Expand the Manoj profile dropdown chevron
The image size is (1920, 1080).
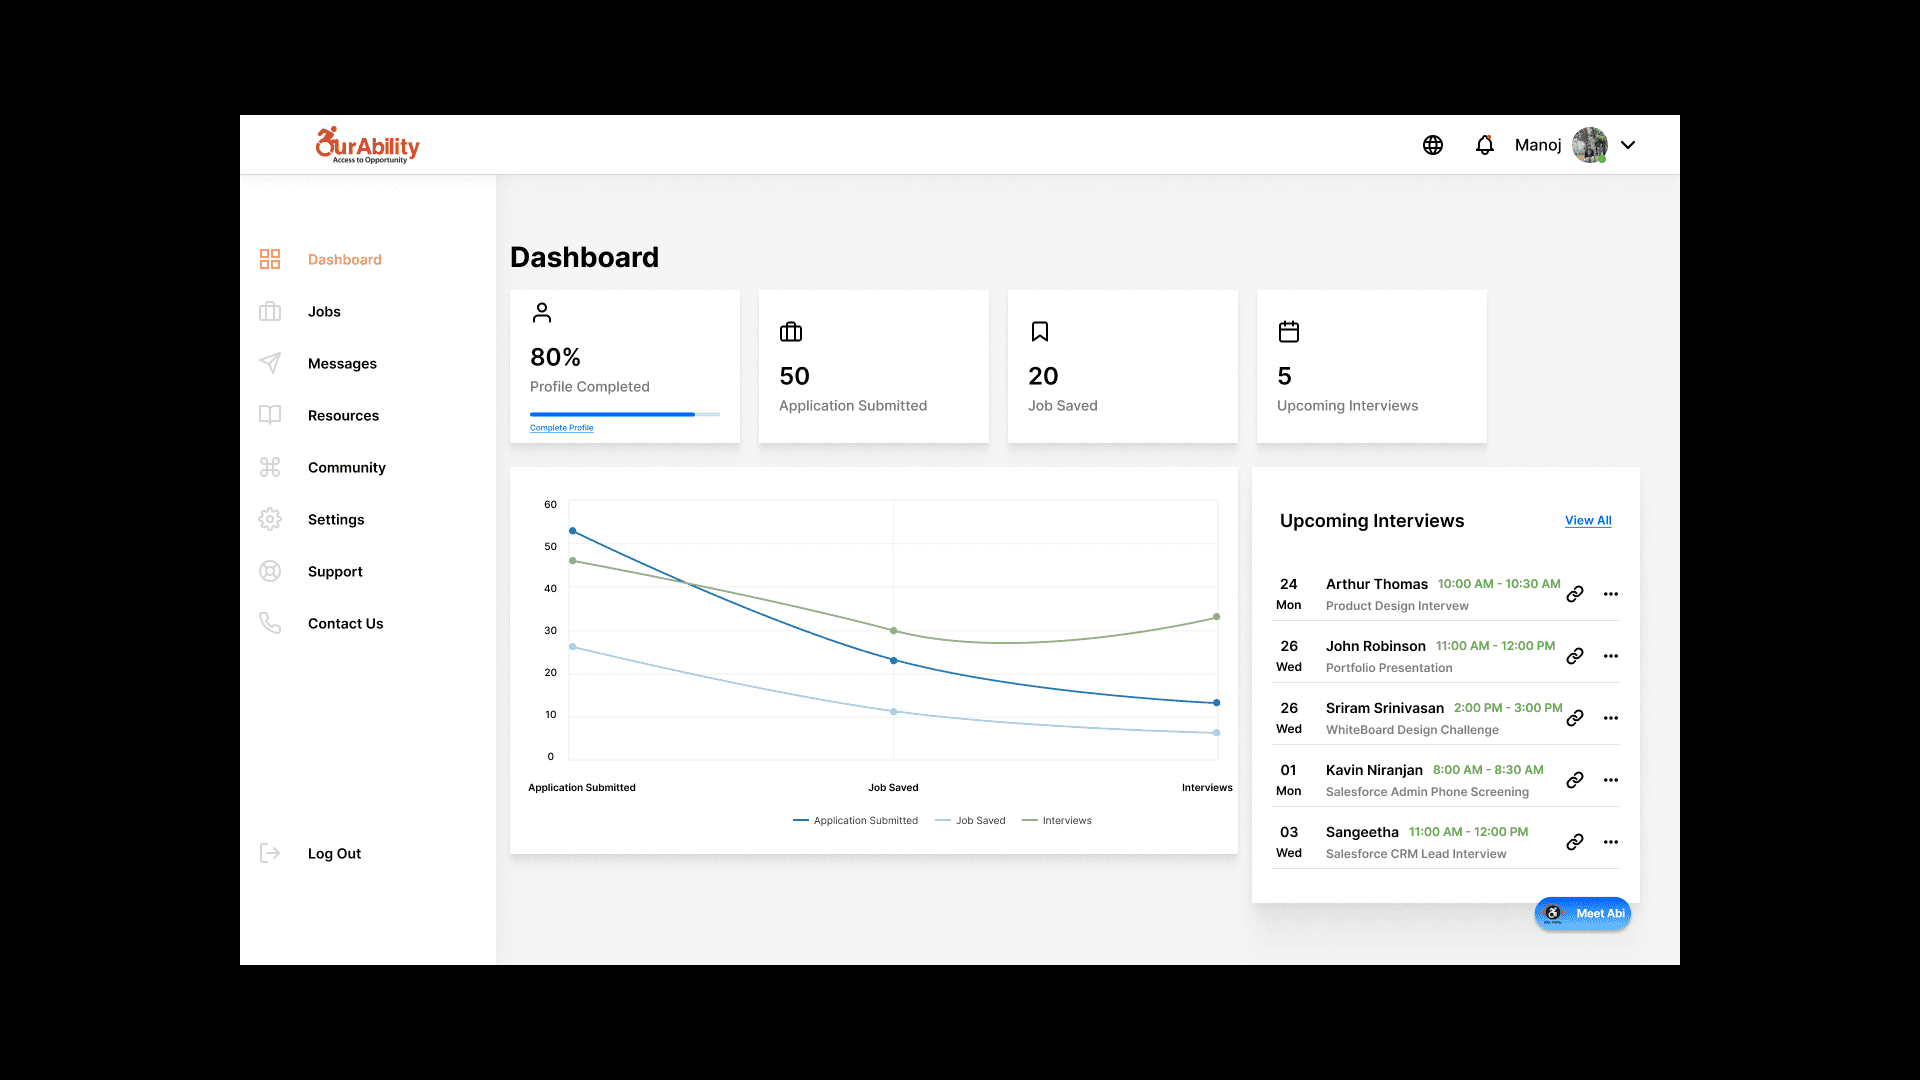[1628, 145]
